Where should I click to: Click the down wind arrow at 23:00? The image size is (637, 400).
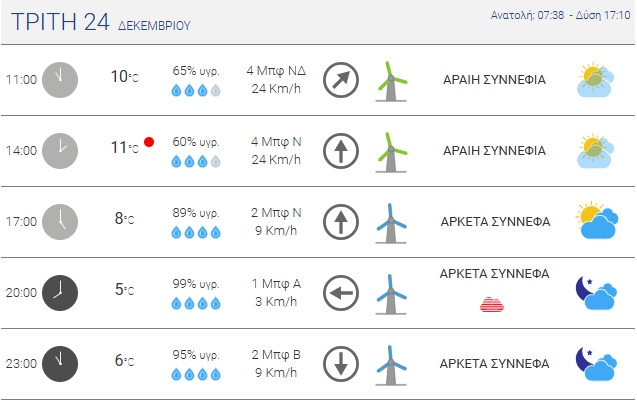pos(341,364)
